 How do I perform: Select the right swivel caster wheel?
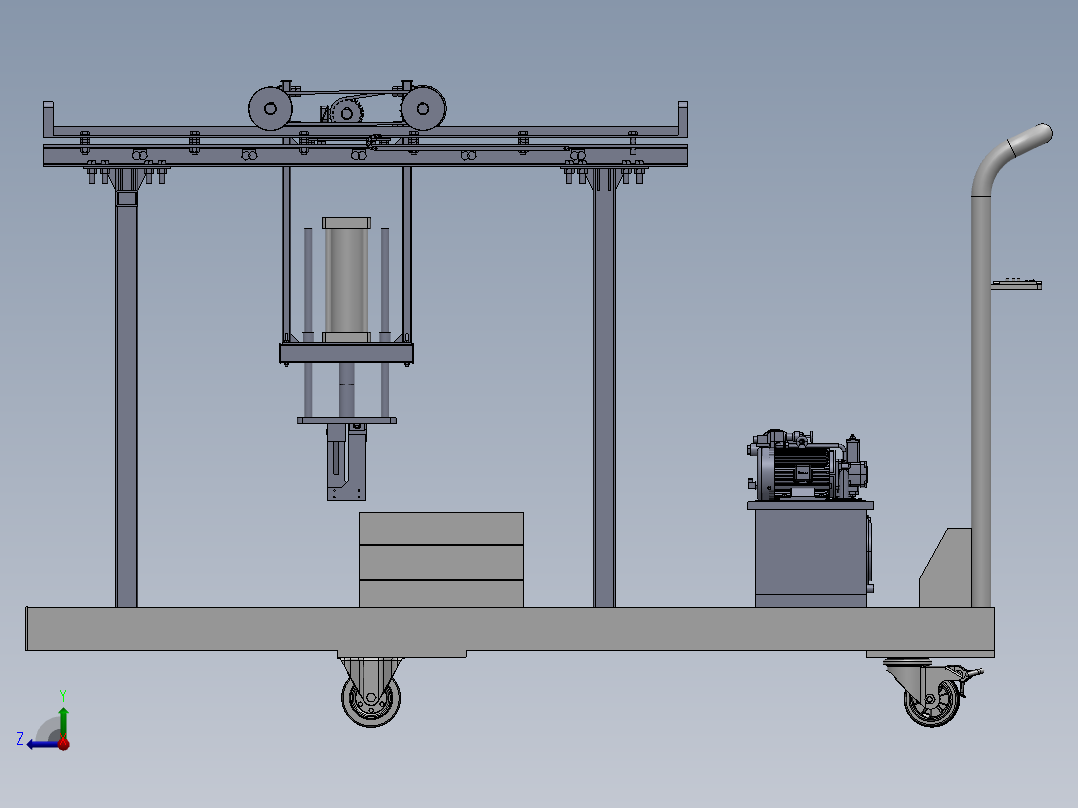click(932, 699)
